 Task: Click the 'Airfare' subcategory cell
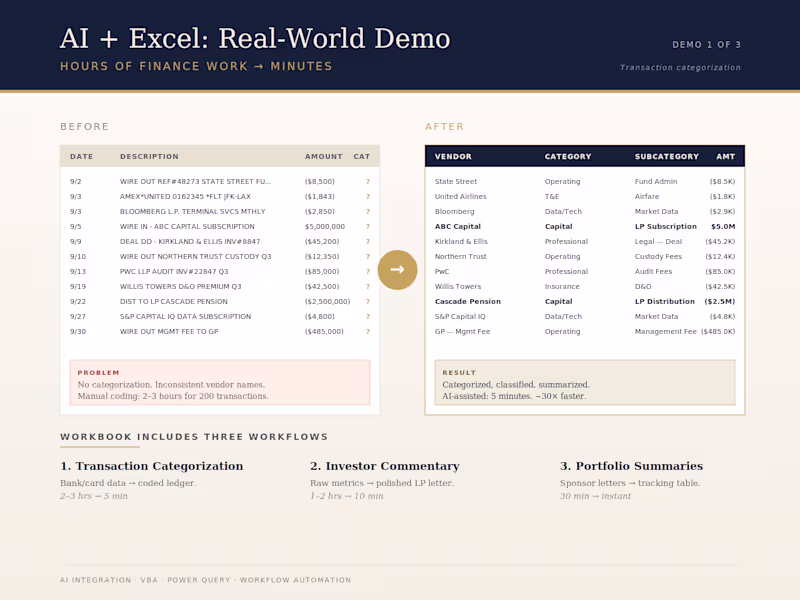pos(647,196)
